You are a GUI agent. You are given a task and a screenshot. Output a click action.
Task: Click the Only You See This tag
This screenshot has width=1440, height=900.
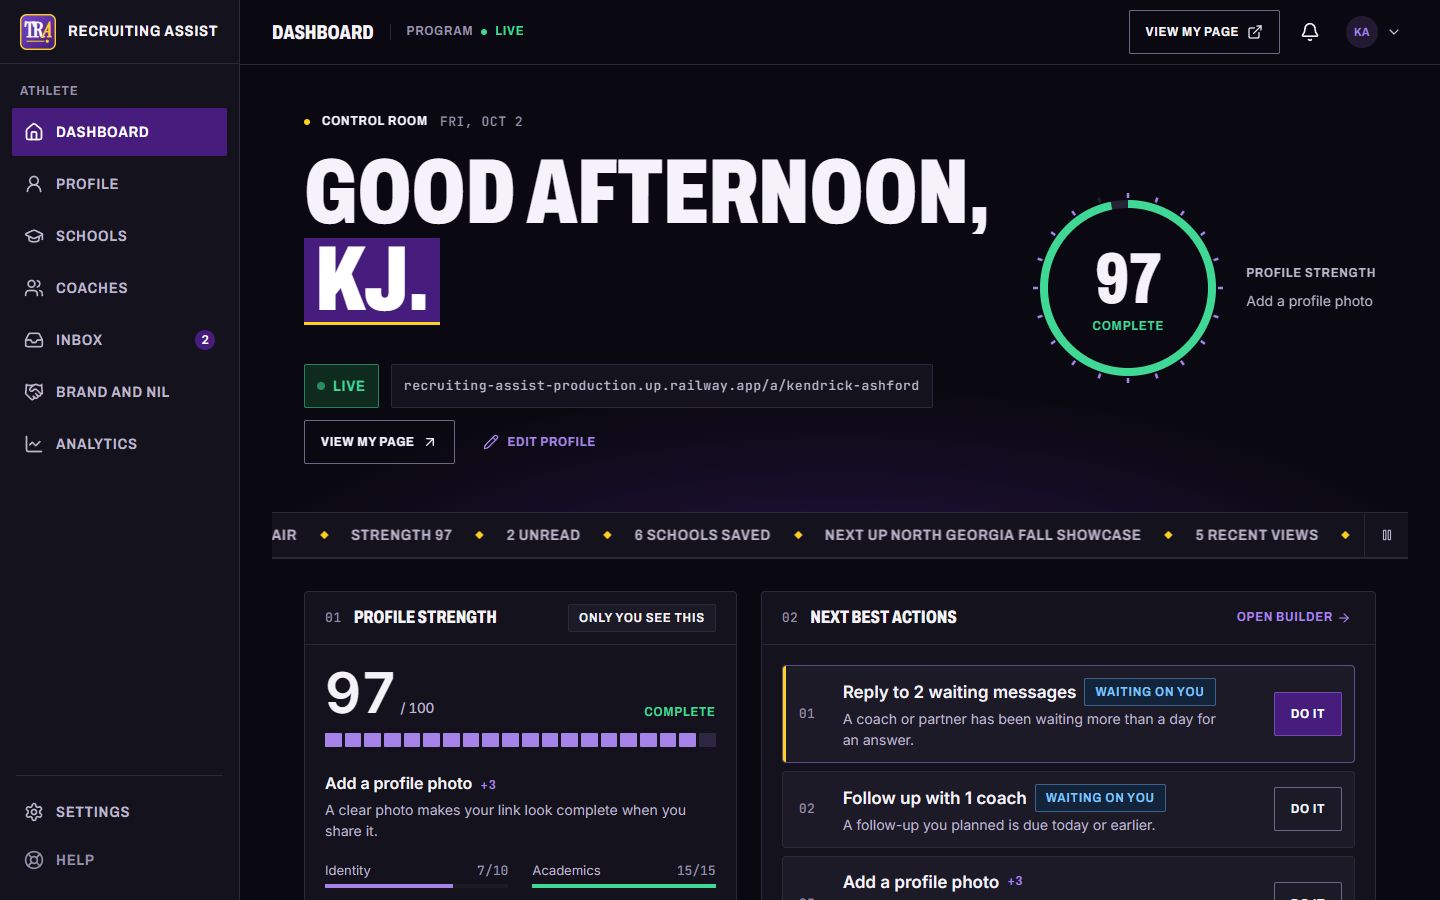click(642, 618)
